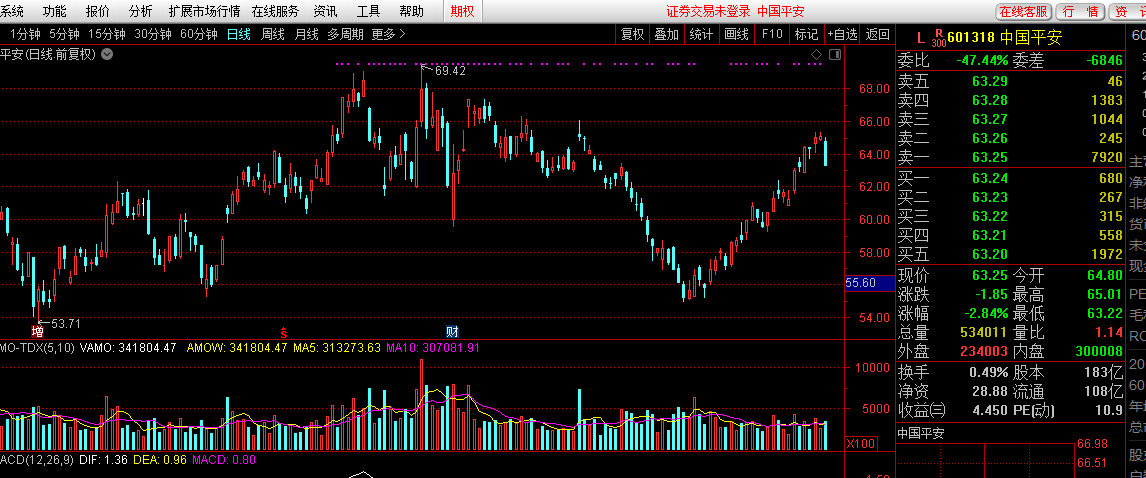Click the 53.71 low price label
This screenshot has width=1146, height=478.
[x=65, y=323]
